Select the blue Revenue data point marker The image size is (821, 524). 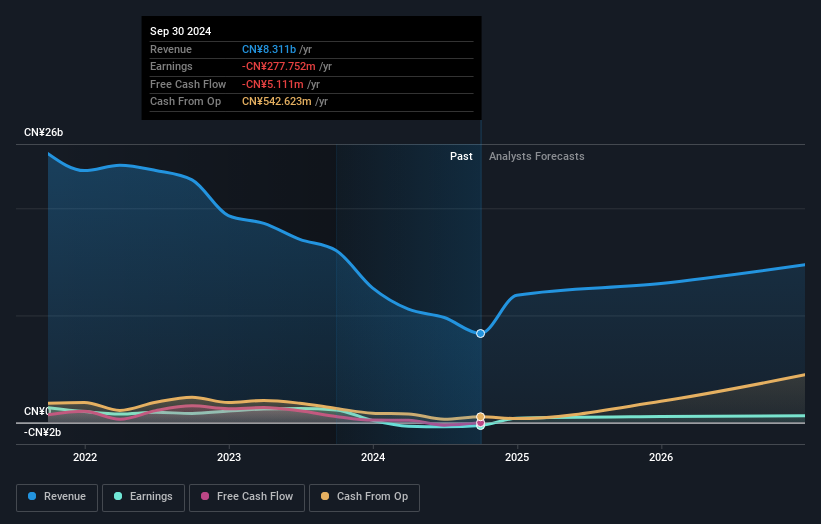tap(481, 333)
